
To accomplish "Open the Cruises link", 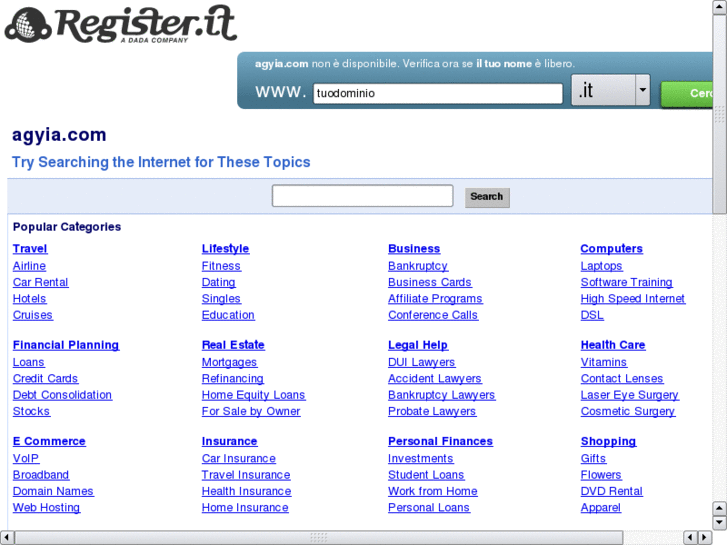I will 32,315.
